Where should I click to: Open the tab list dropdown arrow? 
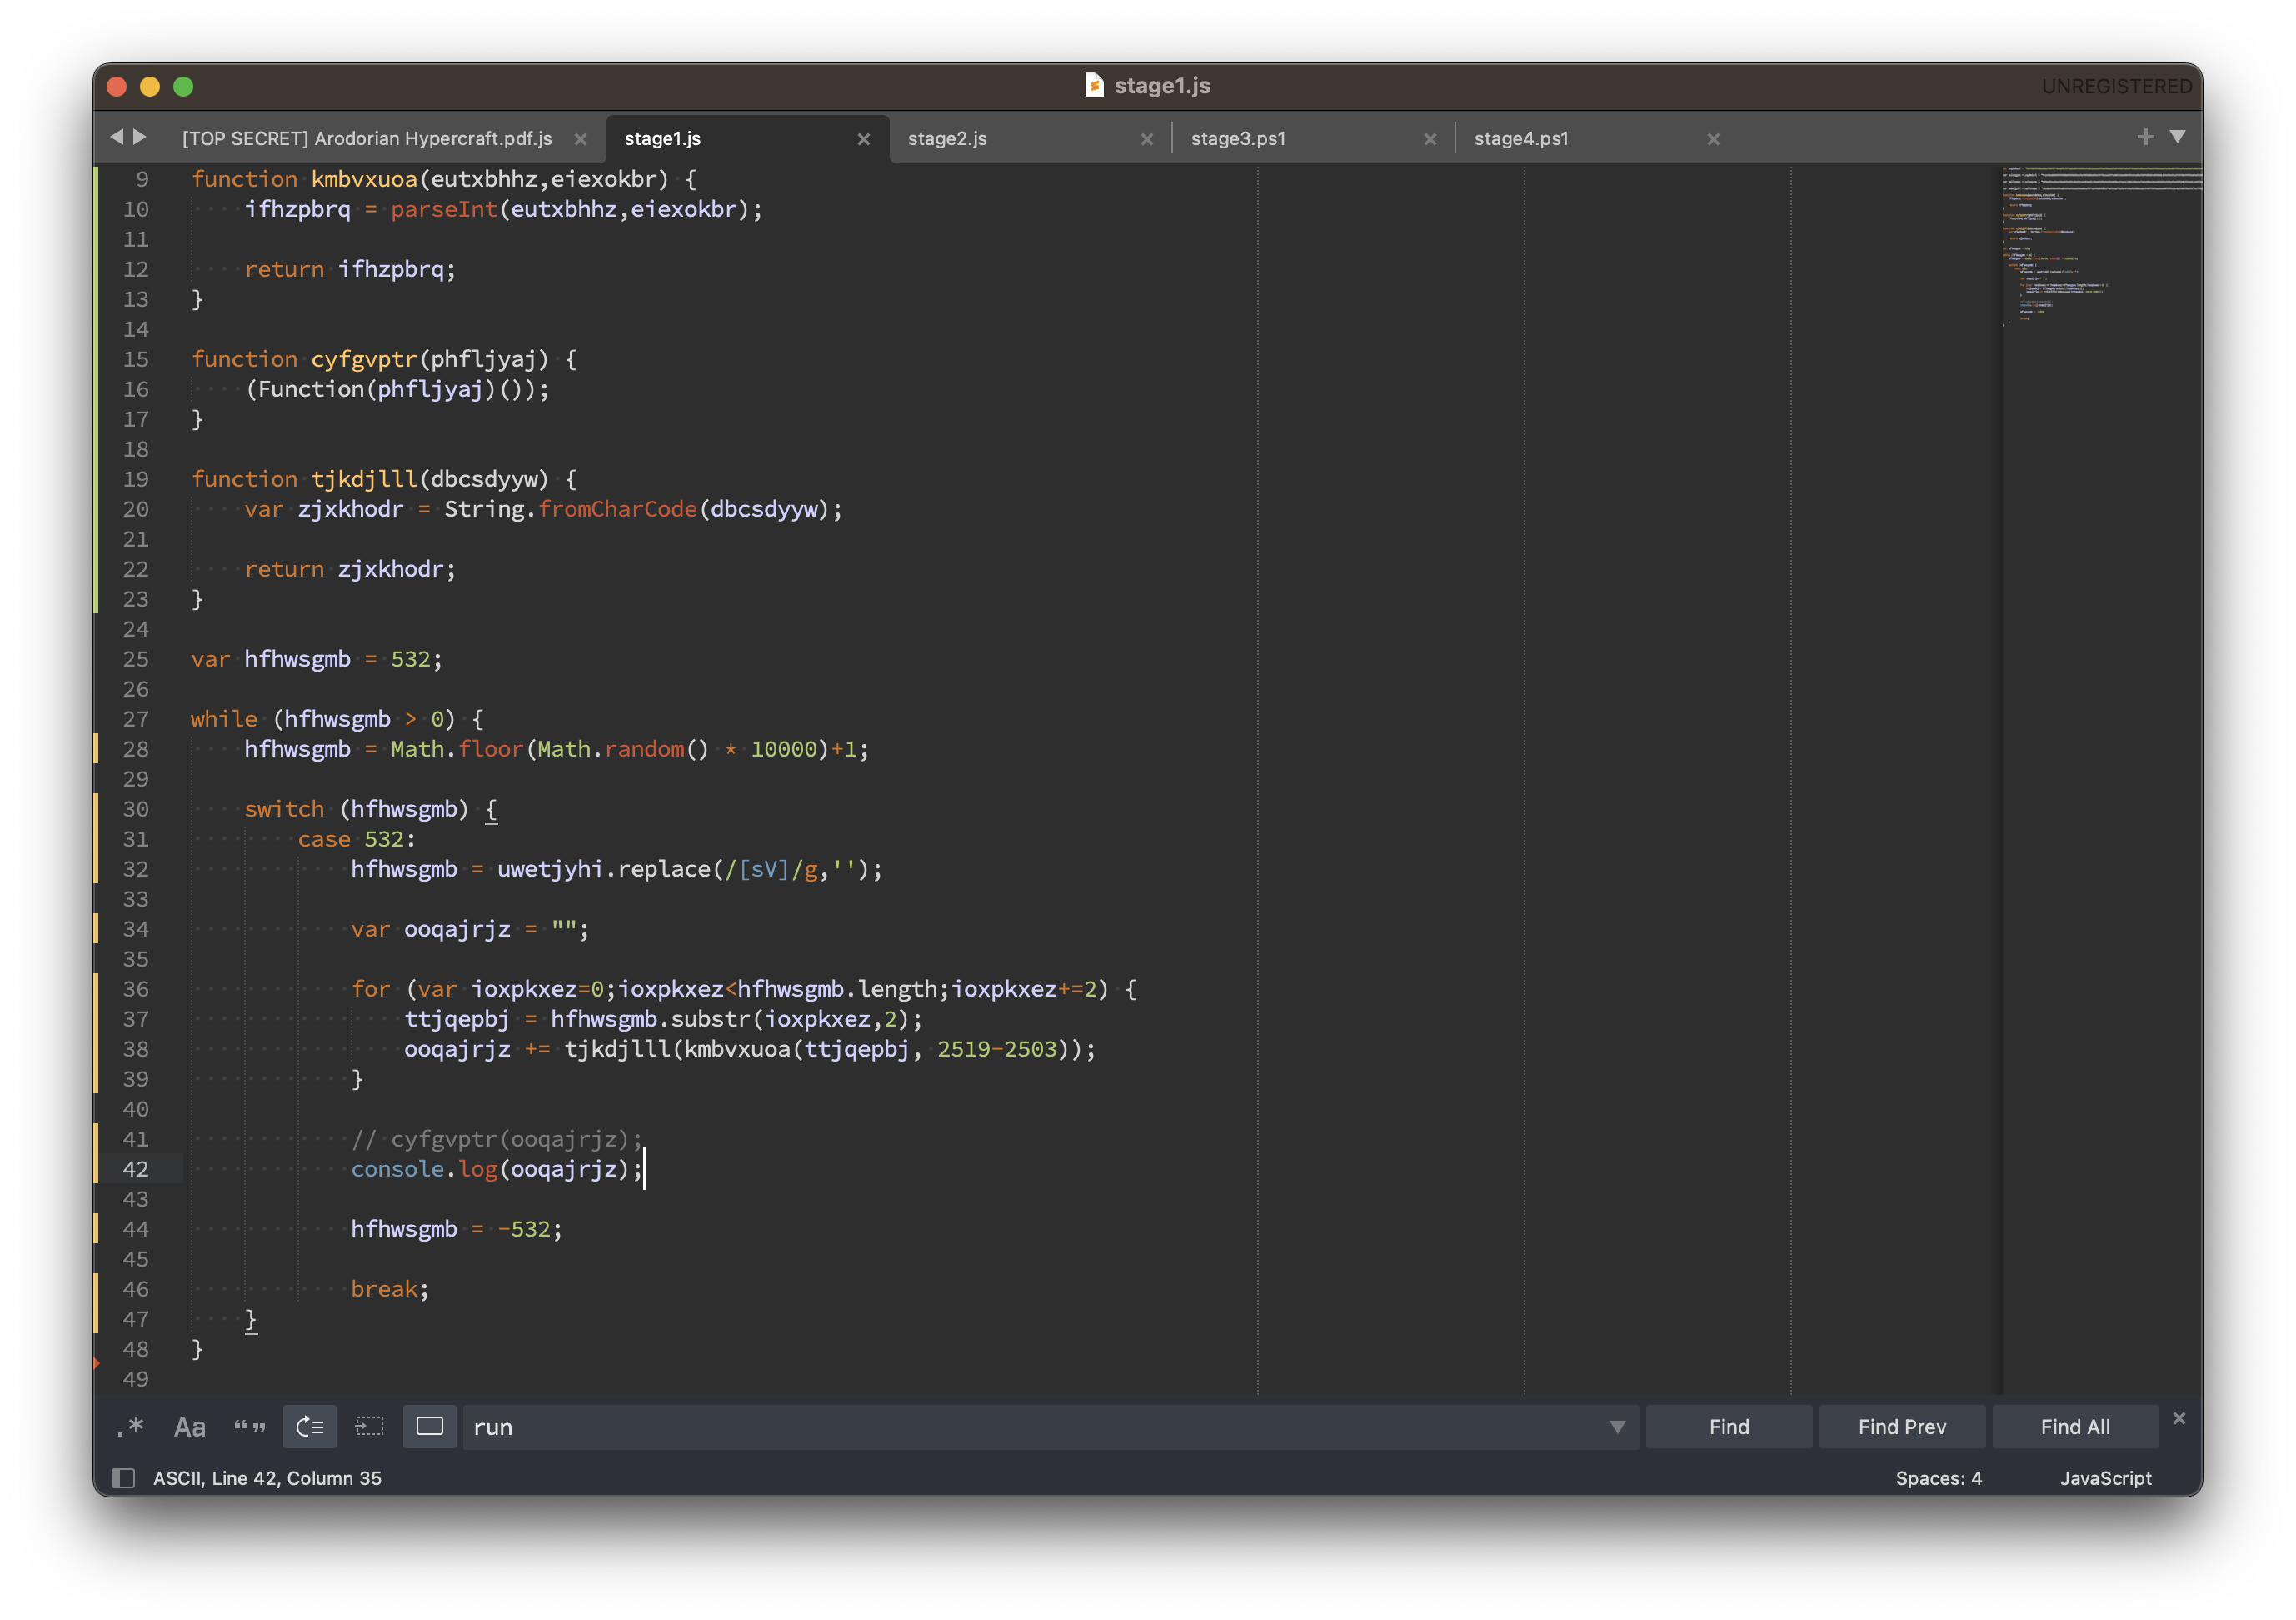2177,137
